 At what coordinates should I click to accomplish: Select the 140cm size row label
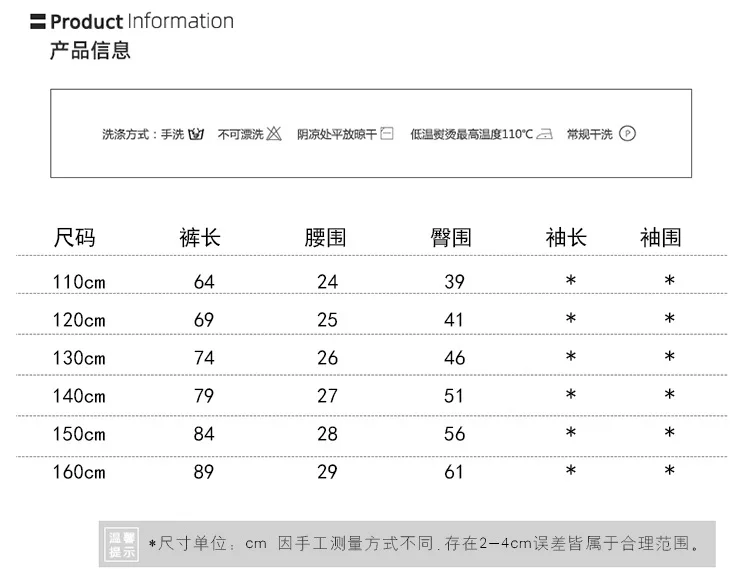(79, 396)
